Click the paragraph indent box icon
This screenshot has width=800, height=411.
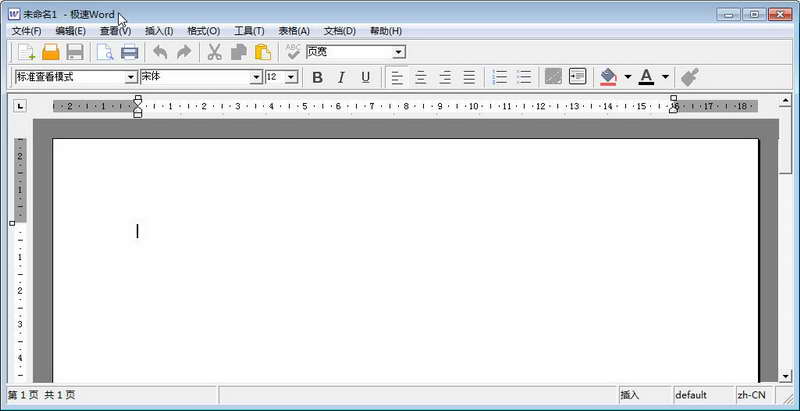(578, 77)
